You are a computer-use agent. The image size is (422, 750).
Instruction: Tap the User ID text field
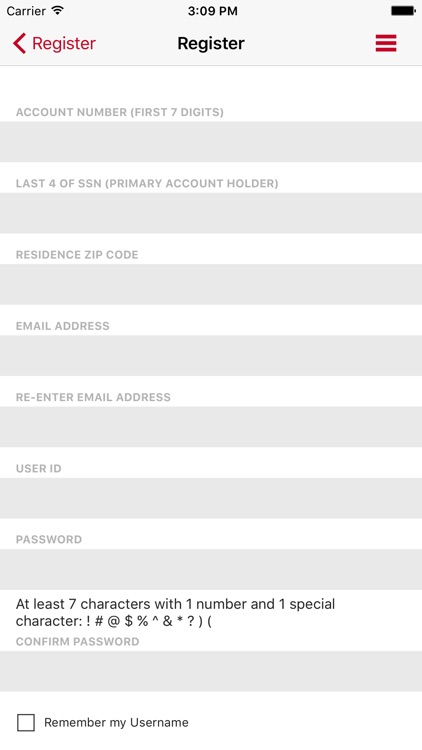(211, 498)
